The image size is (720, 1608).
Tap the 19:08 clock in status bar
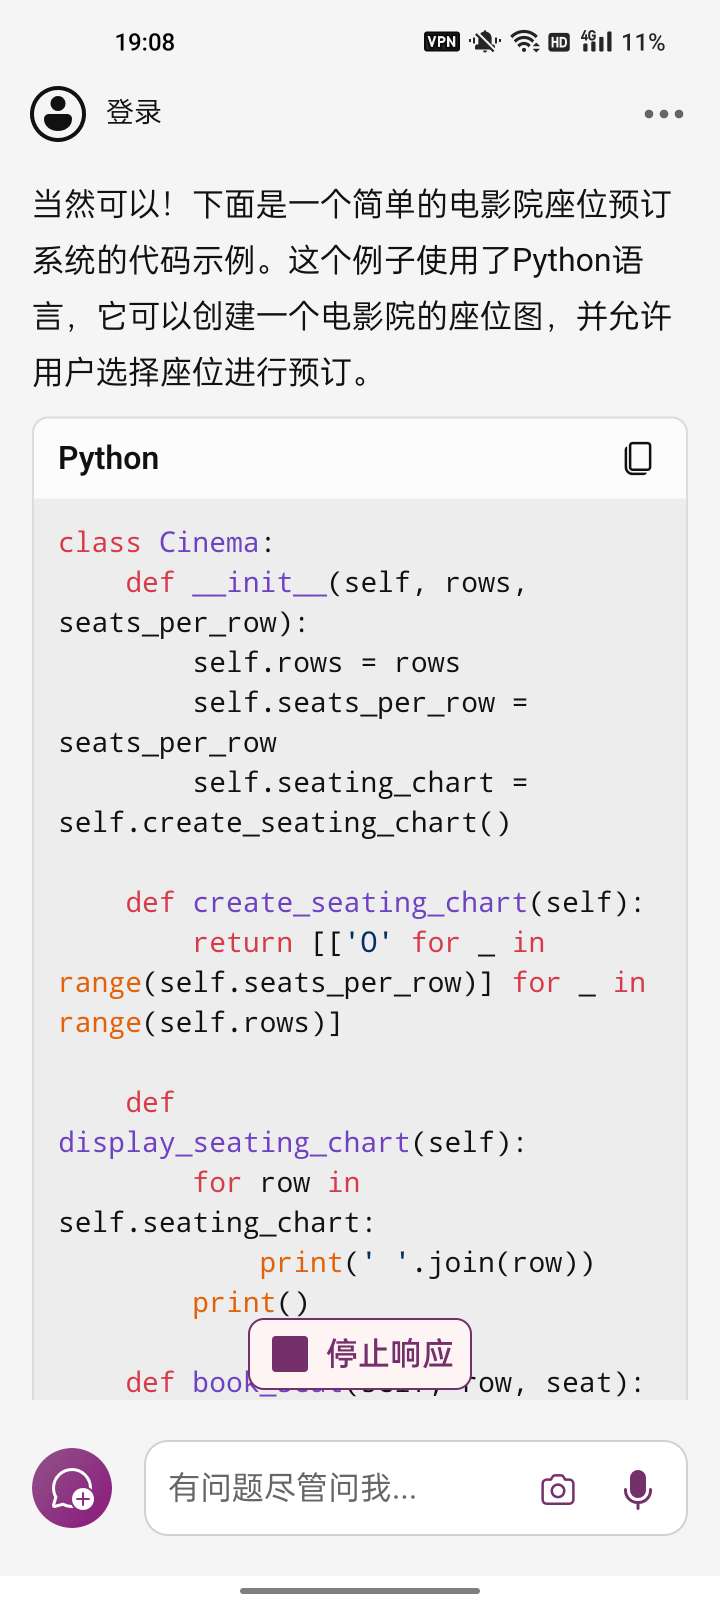click(x=145, y=42)
